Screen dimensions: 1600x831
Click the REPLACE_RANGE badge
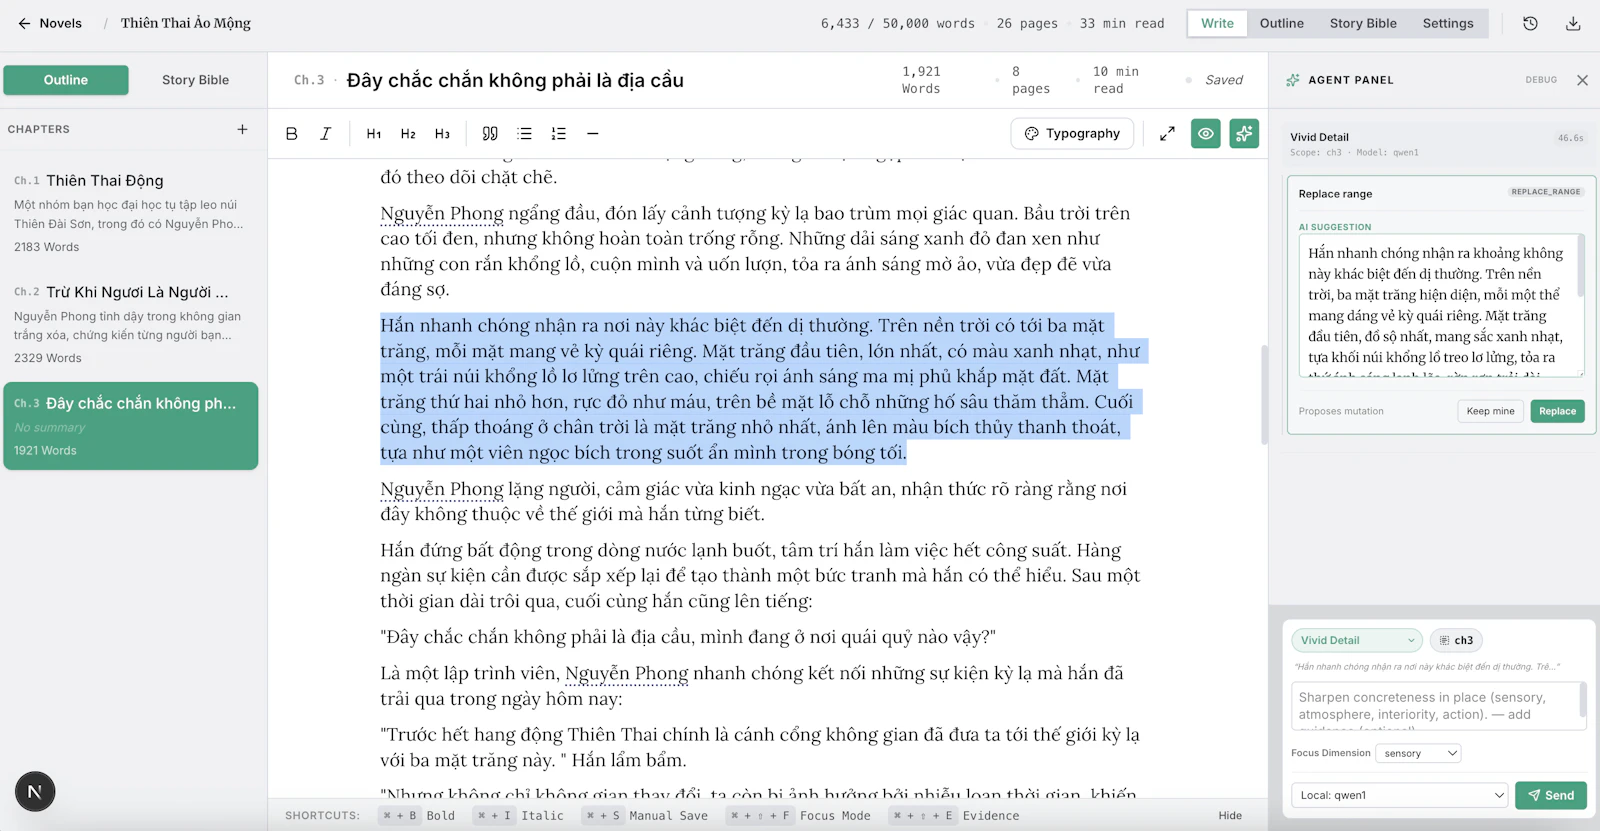pos(1546,192)
